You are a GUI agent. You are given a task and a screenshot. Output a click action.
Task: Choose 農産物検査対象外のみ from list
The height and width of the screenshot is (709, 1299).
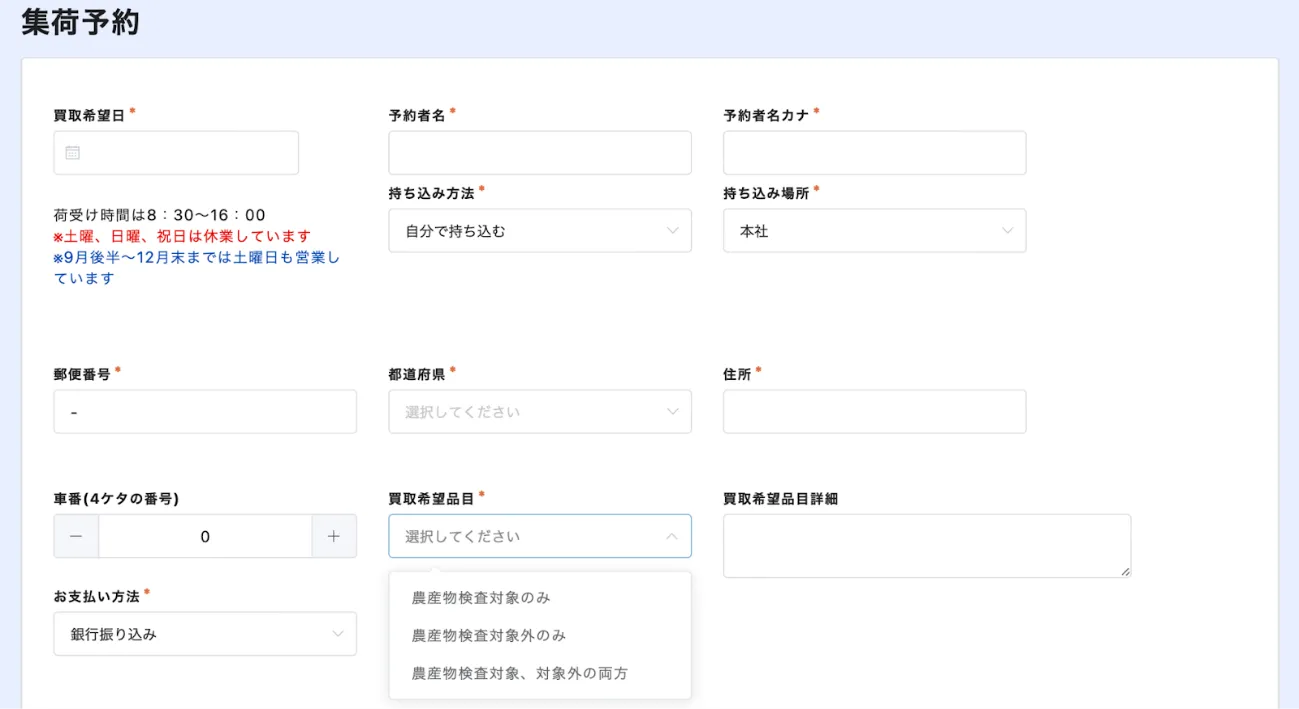tap(489, 636)
